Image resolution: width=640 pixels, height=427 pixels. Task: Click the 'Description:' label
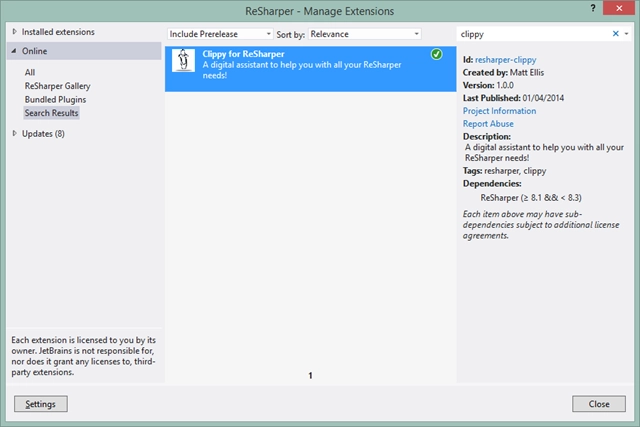point(487,136)
